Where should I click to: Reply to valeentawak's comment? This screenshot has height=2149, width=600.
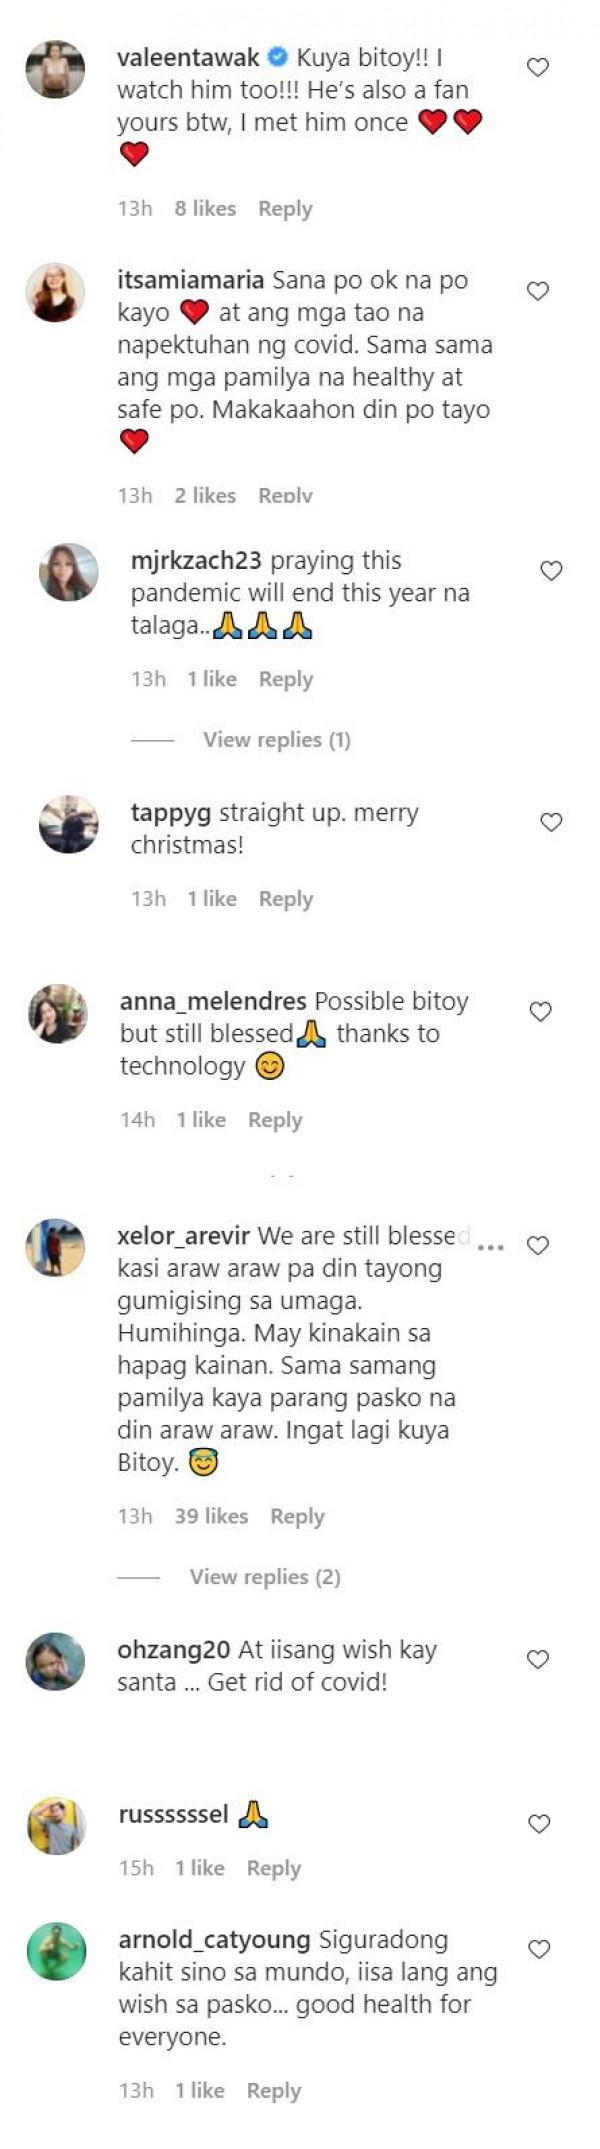click(x=285, y=209)
